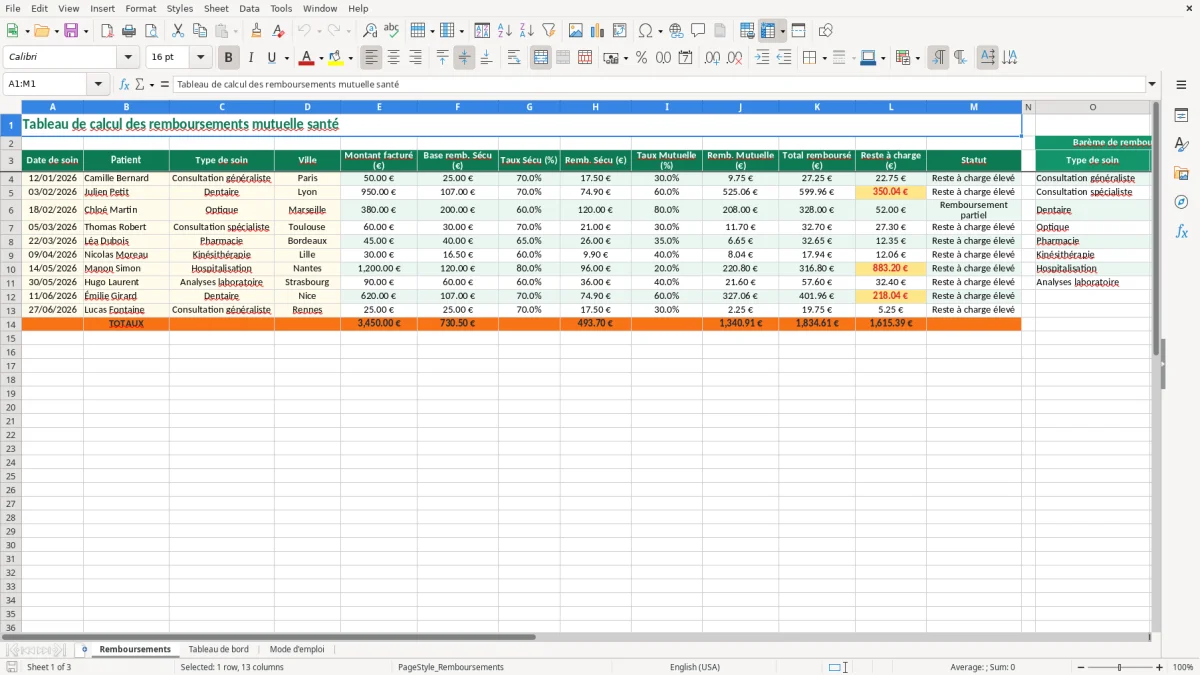Switch to the Mode d'emploi sheet tab

(297, 649)
